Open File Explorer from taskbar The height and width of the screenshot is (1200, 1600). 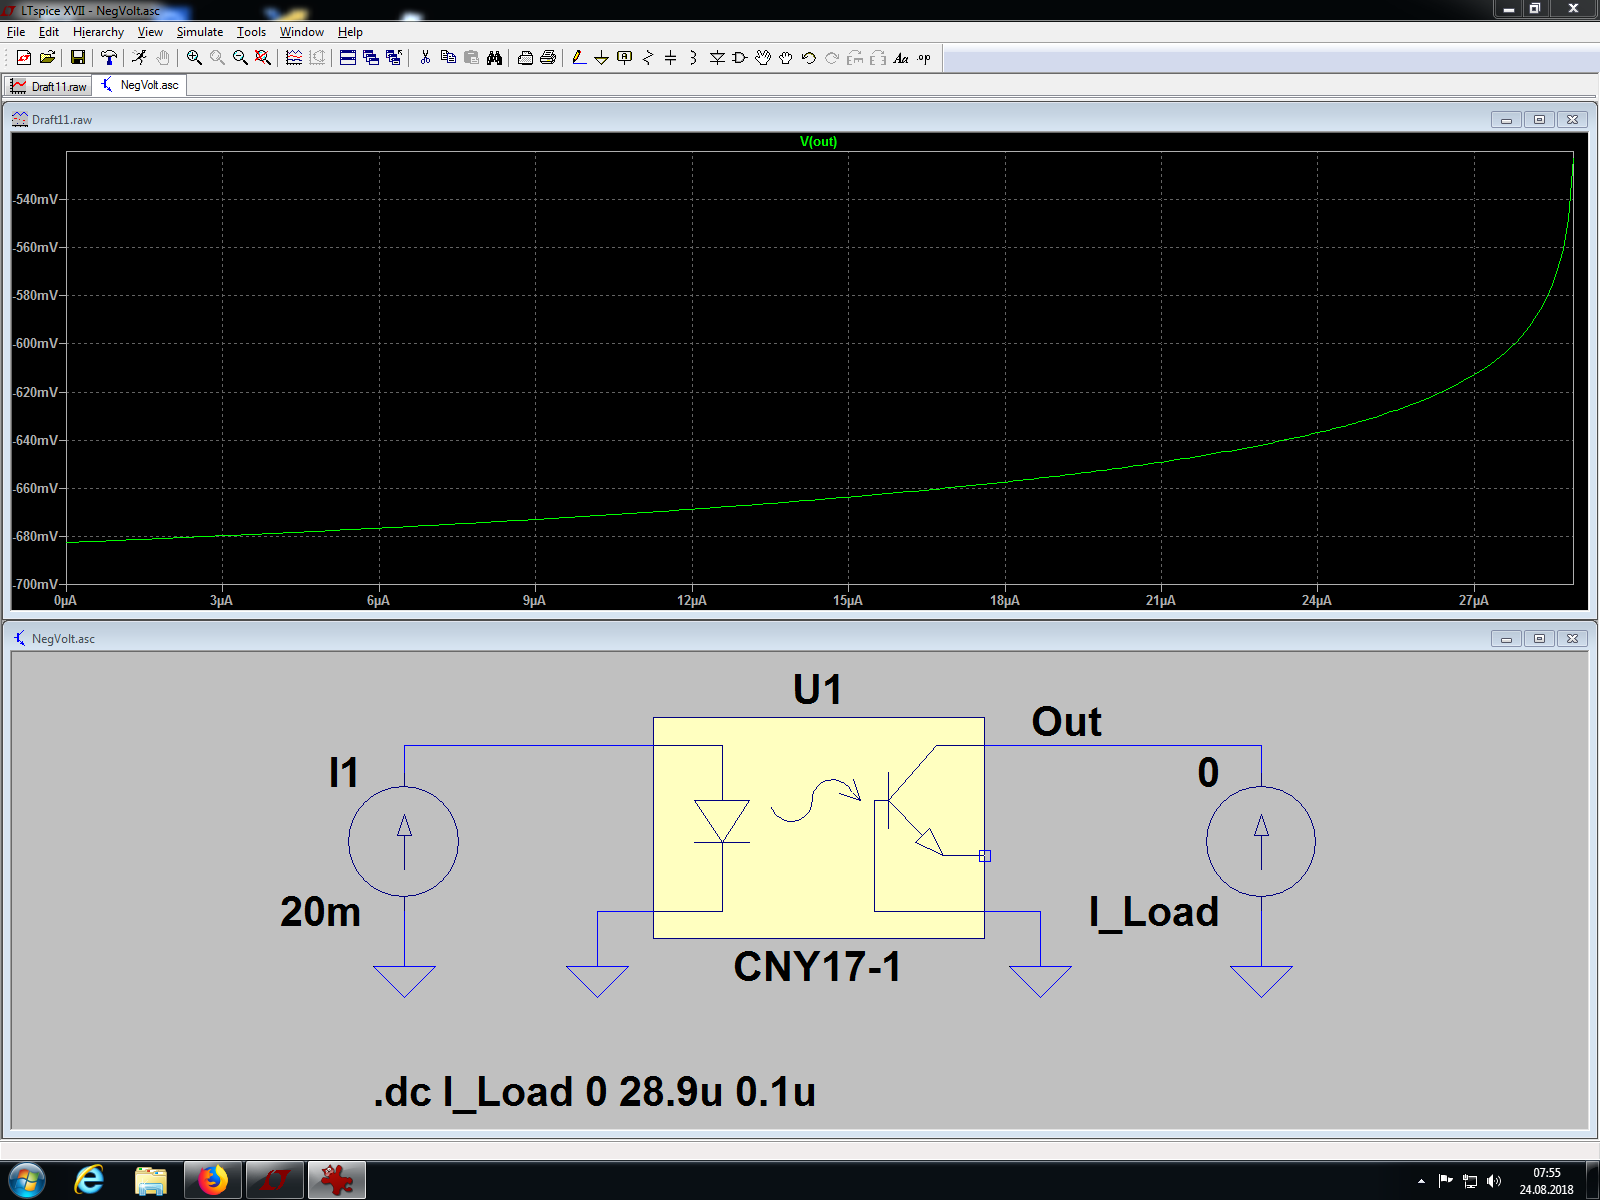(x=150, y=1181)
